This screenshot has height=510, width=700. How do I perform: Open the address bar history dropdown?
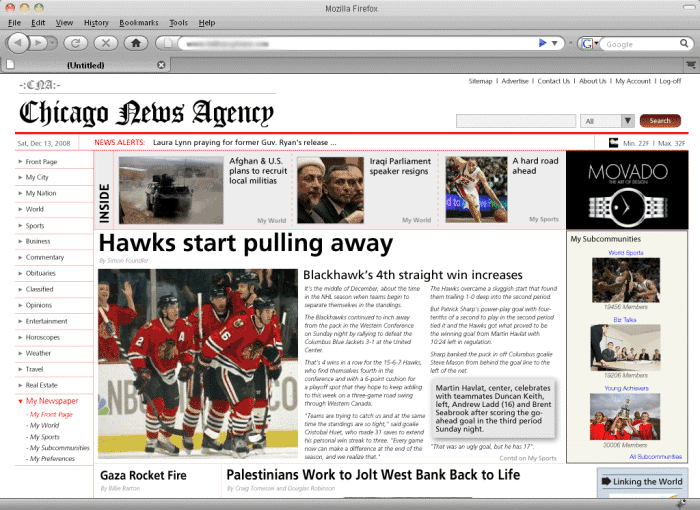(x=554, y=43)
